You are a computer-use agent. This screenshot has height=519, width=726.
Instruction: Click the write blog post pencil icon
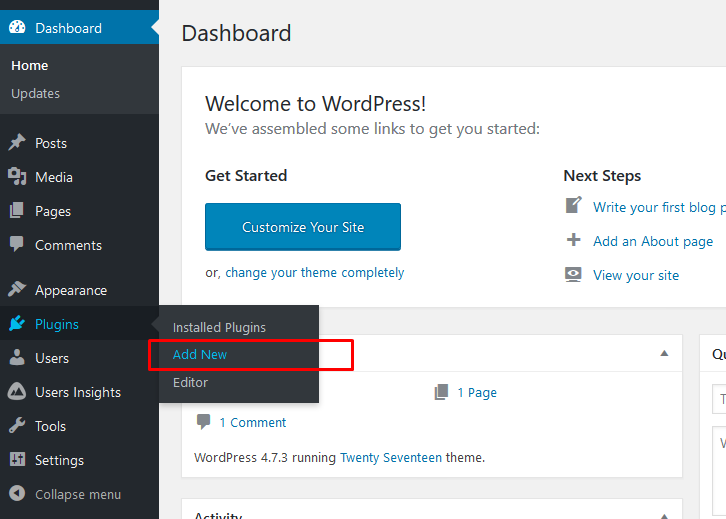[x=573, y=206]
